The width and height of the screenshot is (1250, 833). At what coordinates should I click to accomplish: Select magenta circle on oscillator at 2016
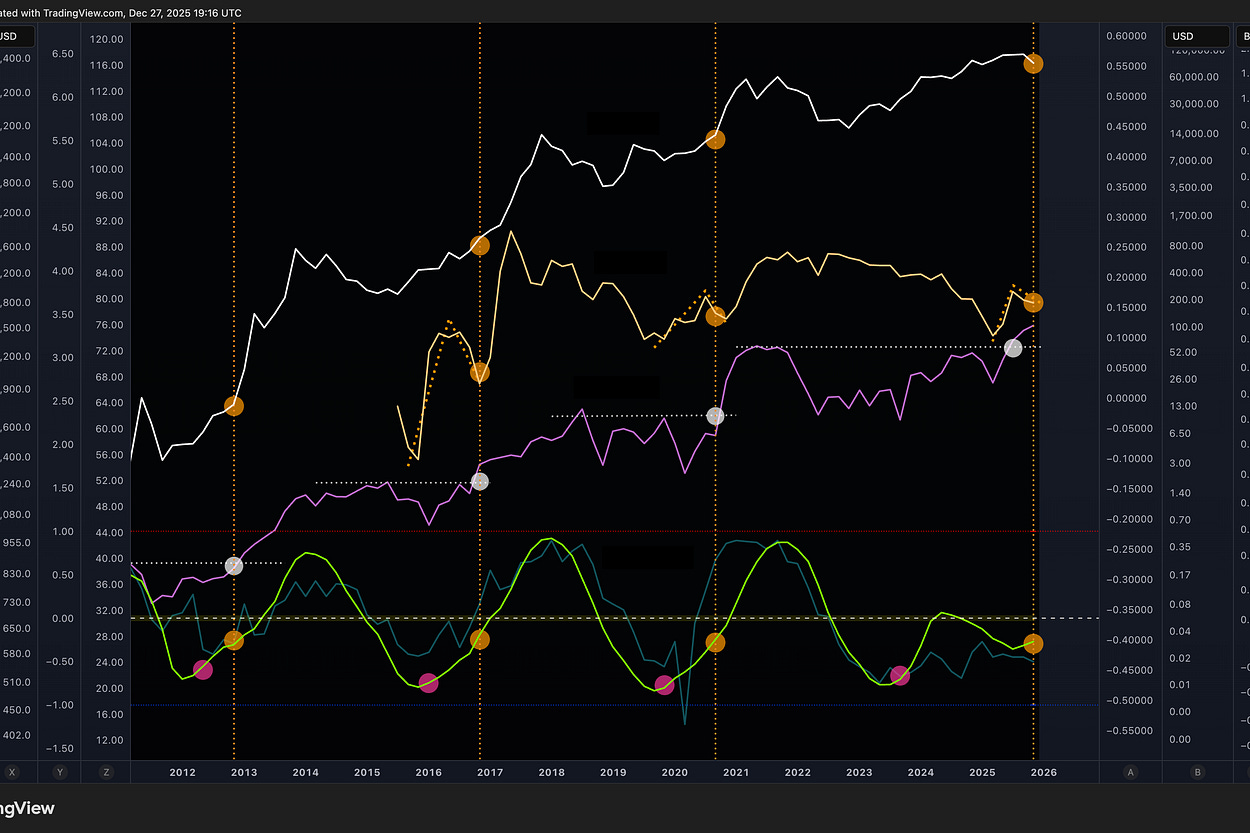click(428, 683)
